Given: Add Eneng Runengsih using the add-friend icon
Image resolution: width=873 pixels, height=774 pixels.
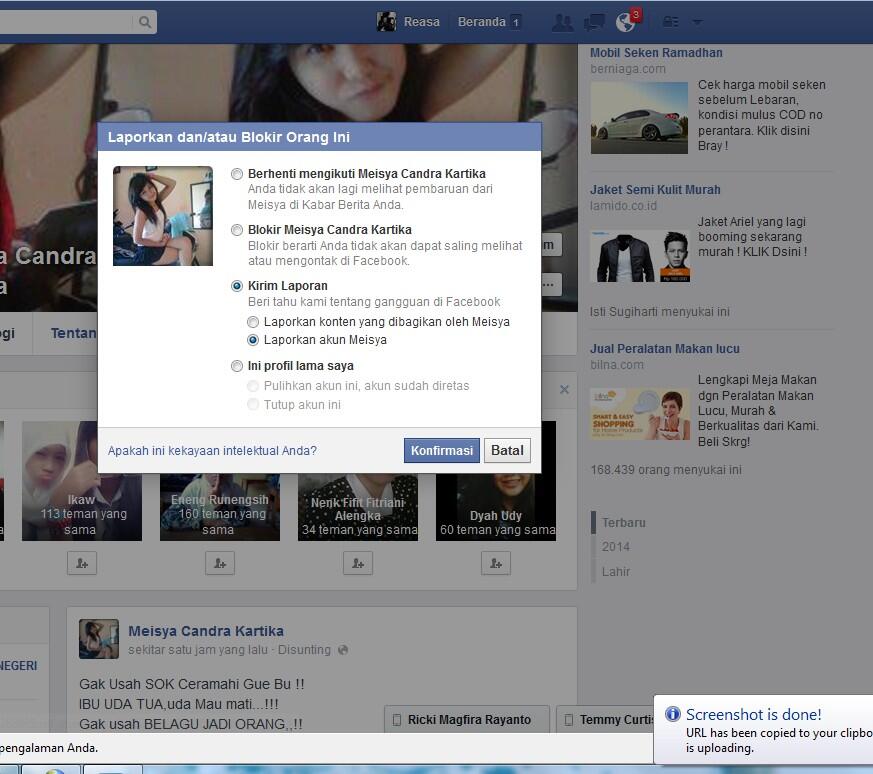Looking at the screenshot, I should pos(219,563).
